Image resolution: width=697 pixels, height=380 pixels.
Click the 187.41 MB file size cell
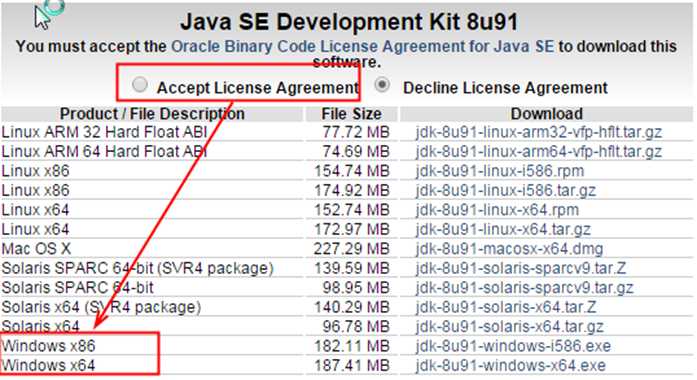pos(352,366)
